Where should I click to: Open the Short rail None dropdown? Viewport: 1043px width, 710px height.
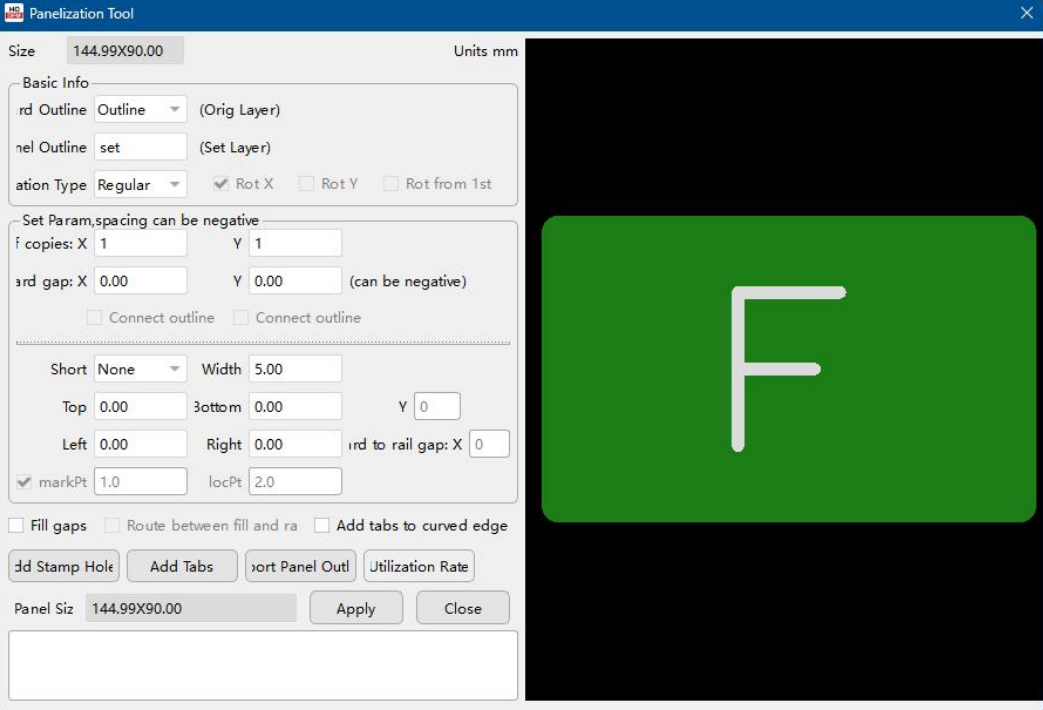click(140, 369)
